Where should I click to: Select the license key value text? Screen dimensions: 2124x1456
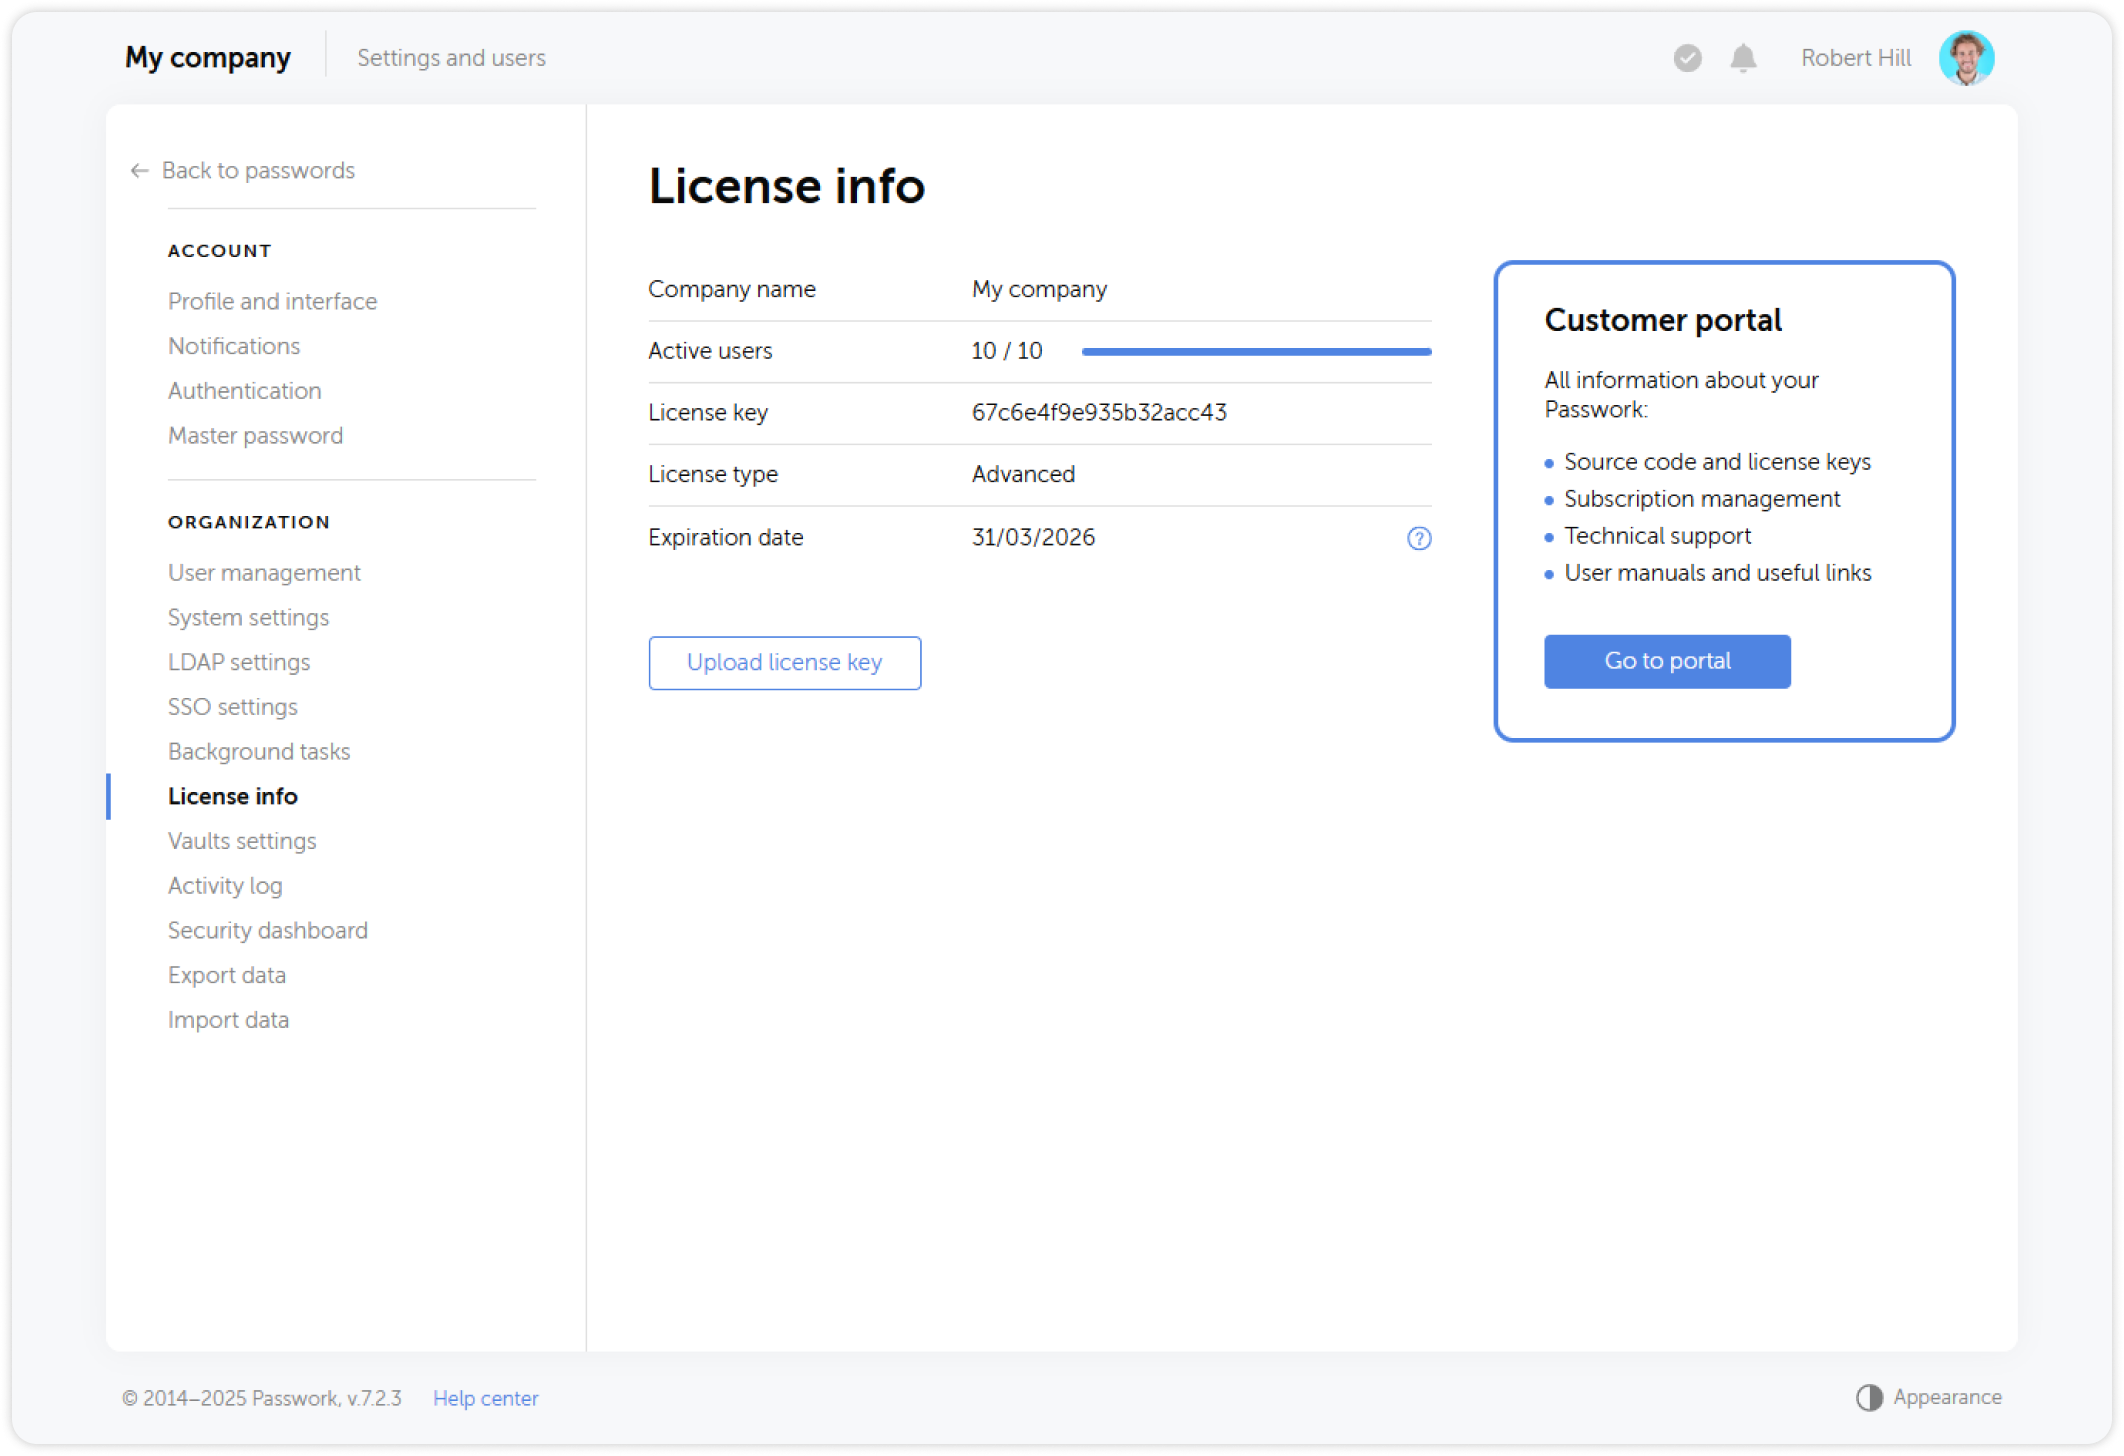pos(1098,412)
